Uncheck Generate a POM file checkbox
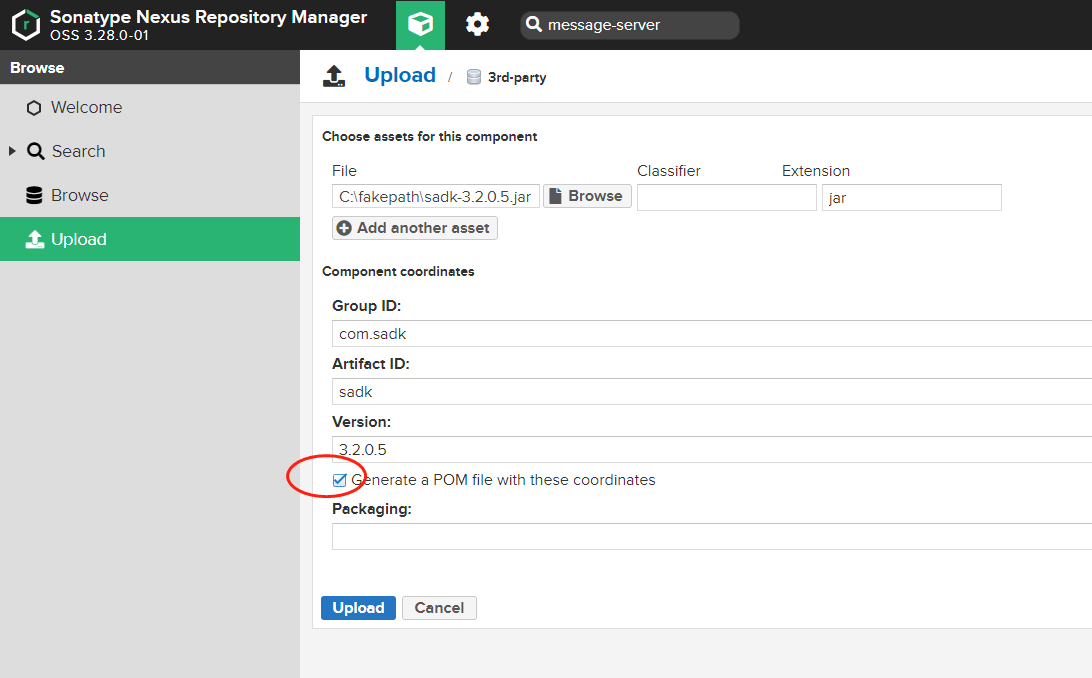1092x678 pixels. 340,480
